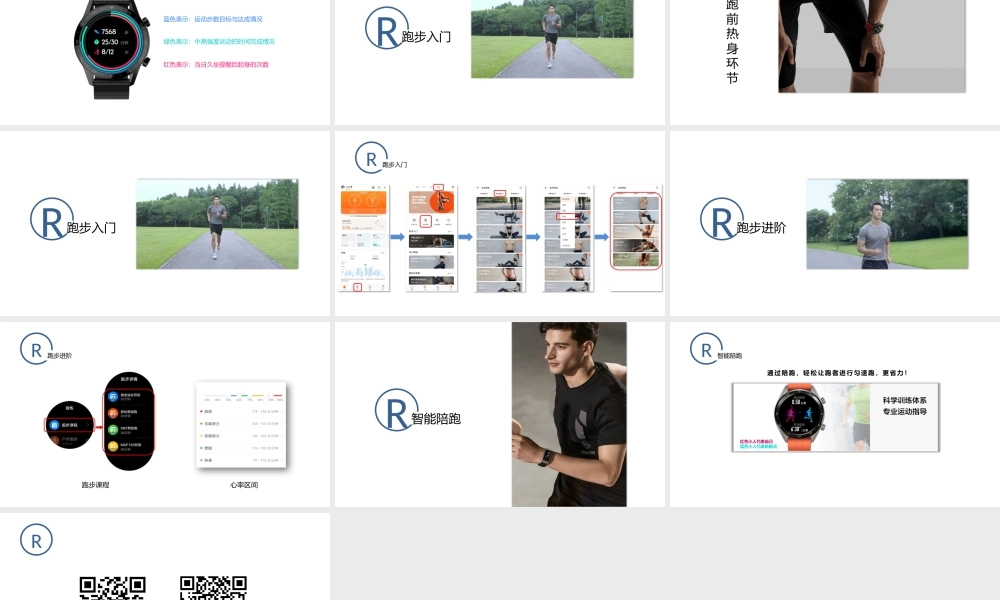Select the last phone screenshot outlined in red
This screenshot has width=1000, height=600.
(x=636, y=232)
